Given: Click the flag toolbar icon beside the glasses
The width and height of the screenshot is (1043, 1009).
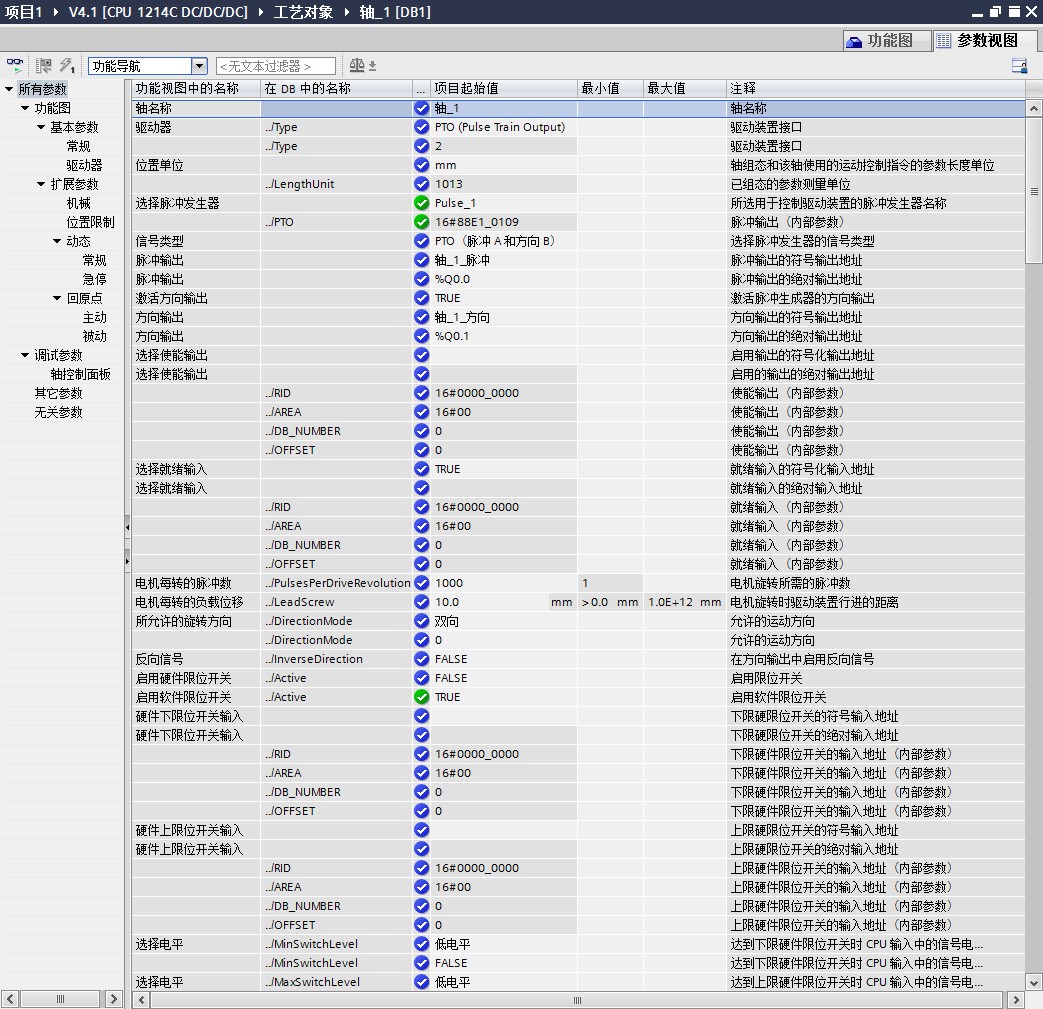Looking at the screenshot, I should (x=44, y=65).
